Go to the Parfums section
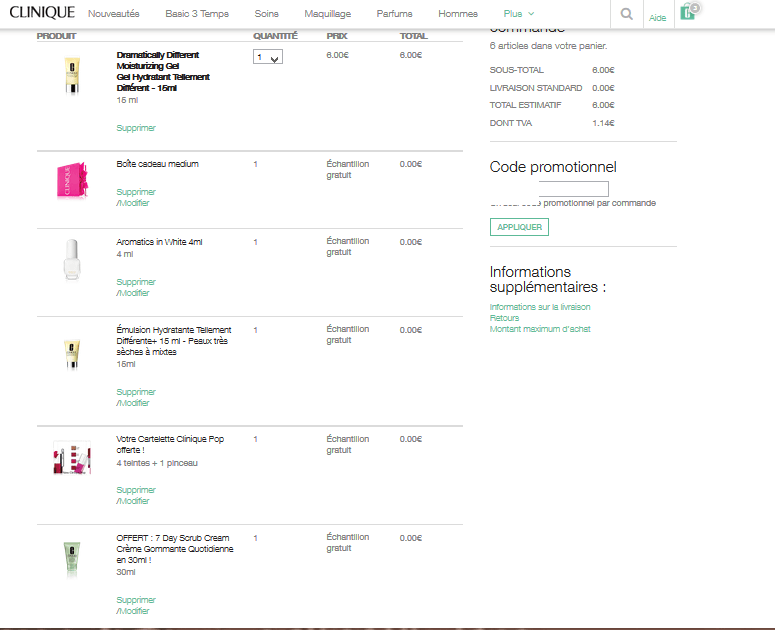The image size is (775, 630). (394, 14)
